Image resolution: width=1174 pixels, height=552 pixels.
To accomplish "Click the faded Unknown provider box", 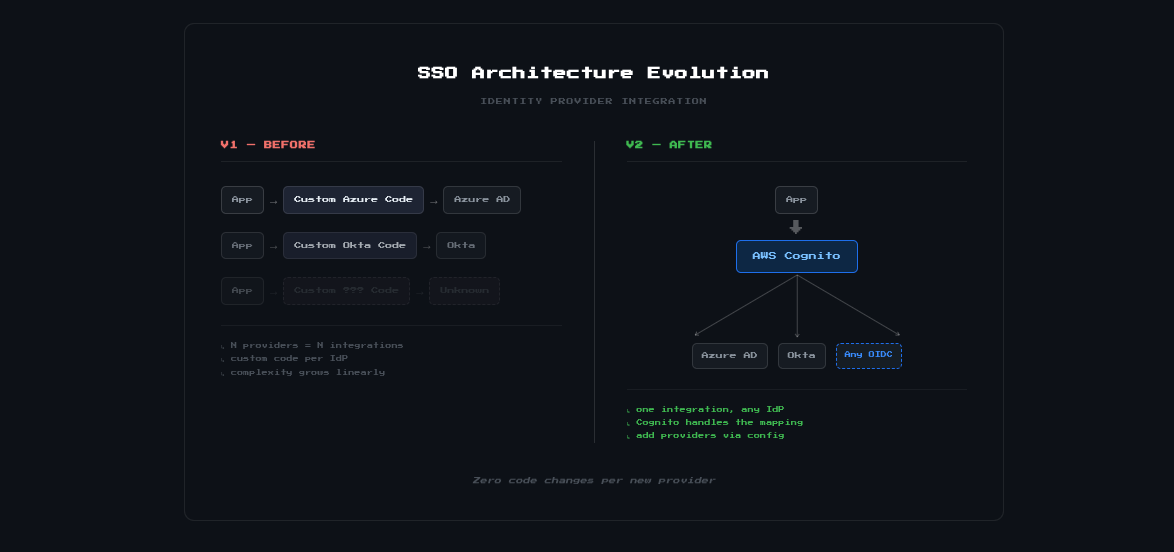I will click(x=464, y=291).
